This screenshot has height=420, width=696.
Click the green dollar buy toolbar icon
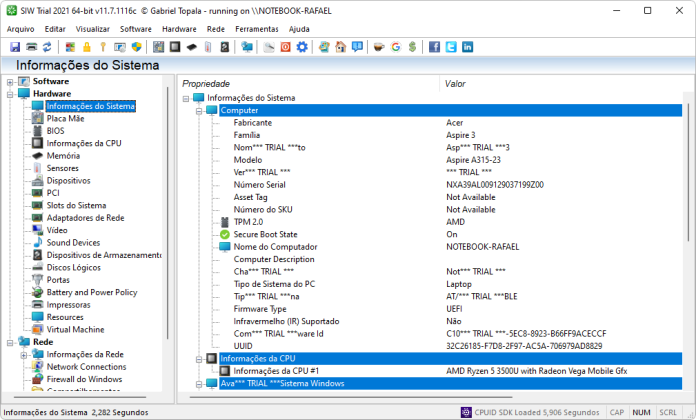412,47
